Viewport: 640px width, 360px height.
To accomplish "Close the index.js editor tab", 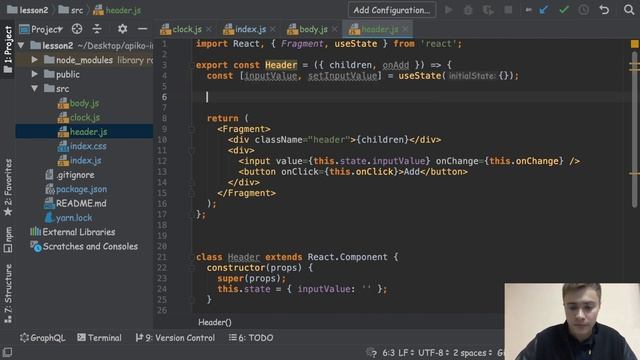I will click(273, 29).
